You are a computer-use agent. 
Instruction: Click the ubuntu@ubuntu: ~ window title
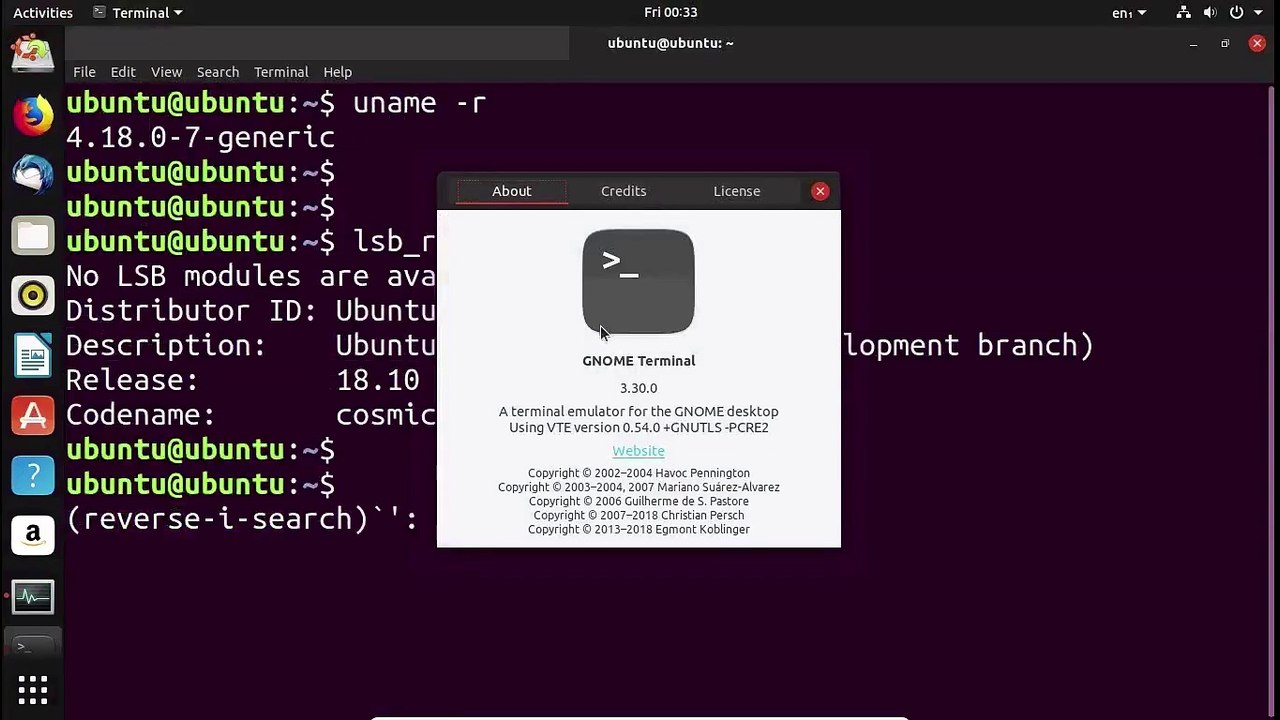[x=670, y=43]
